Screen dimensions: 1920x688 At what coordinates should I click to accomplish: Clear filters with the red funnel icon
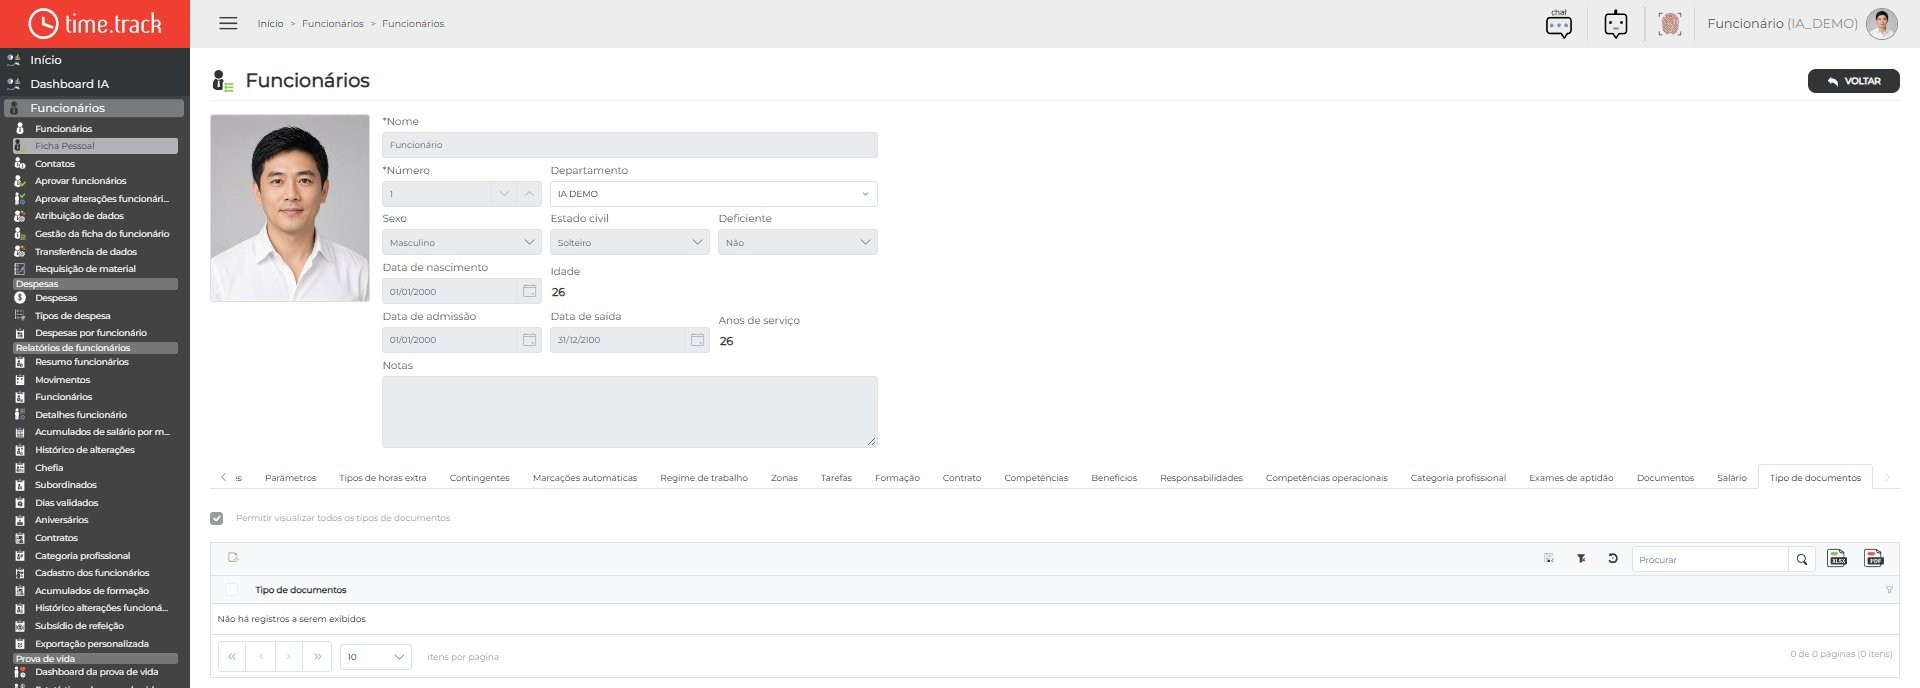[x=1581, y=558]
